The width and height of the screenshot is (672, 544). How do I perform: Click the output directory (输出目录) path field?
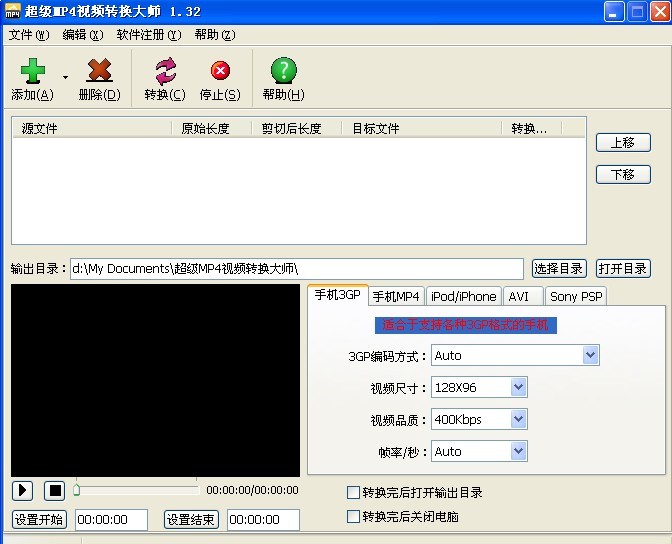pos(297,269)
